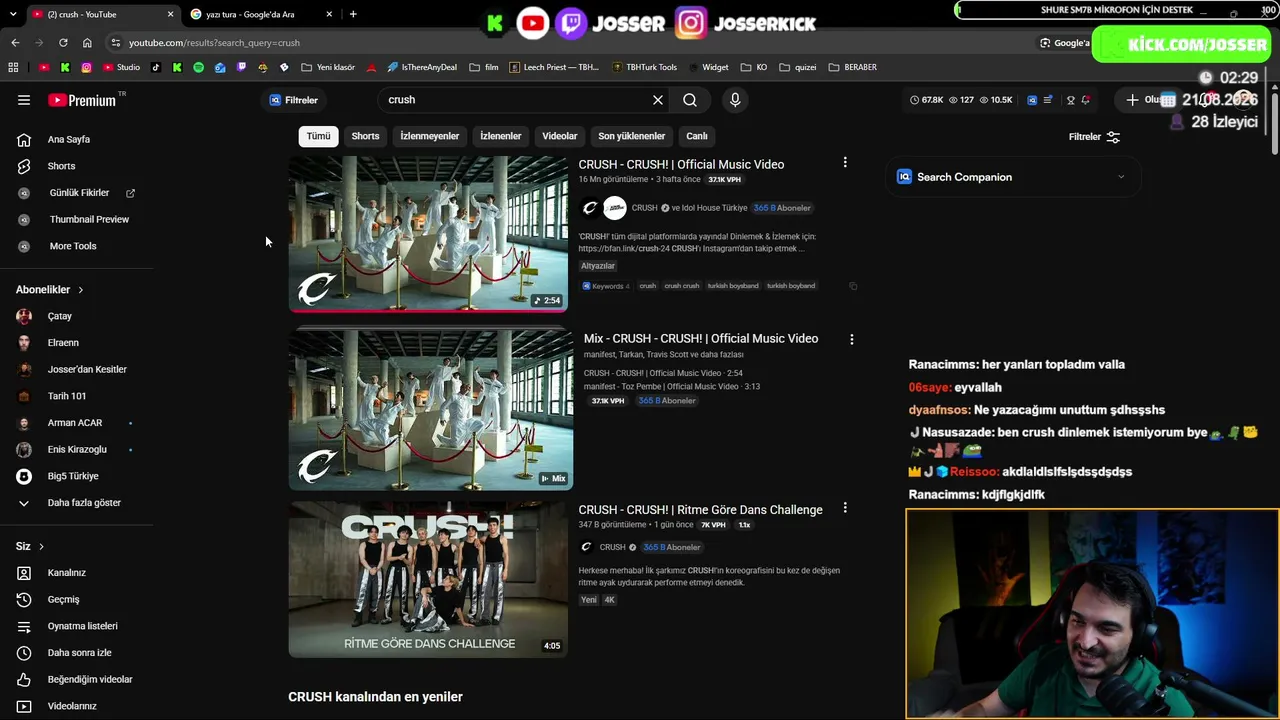The image size is (1280, 720).
Task: Copy the keywords with the copy icon
Action: tap(853, 286)
